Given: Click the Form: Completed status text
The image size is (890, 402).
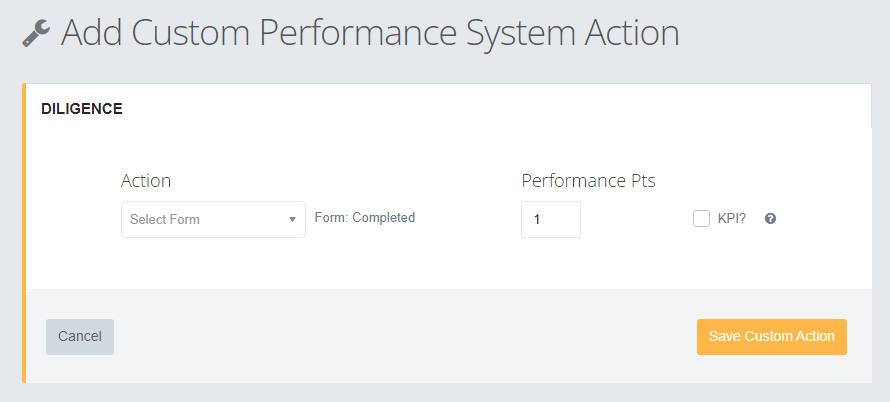Looking at the screenshot, I should pyautogui.click(x=365, y=217).
